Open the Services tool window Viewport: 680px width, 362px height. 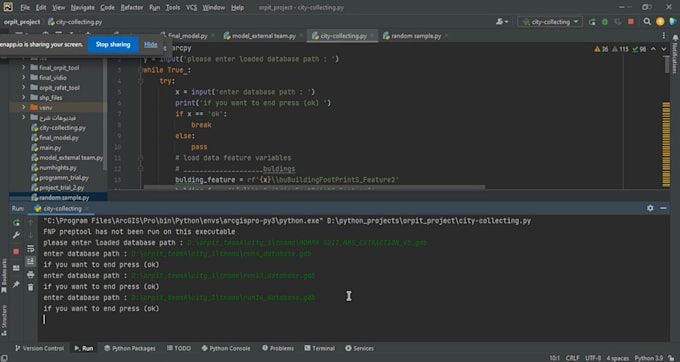pyautogui.click(x=360, y=348)
